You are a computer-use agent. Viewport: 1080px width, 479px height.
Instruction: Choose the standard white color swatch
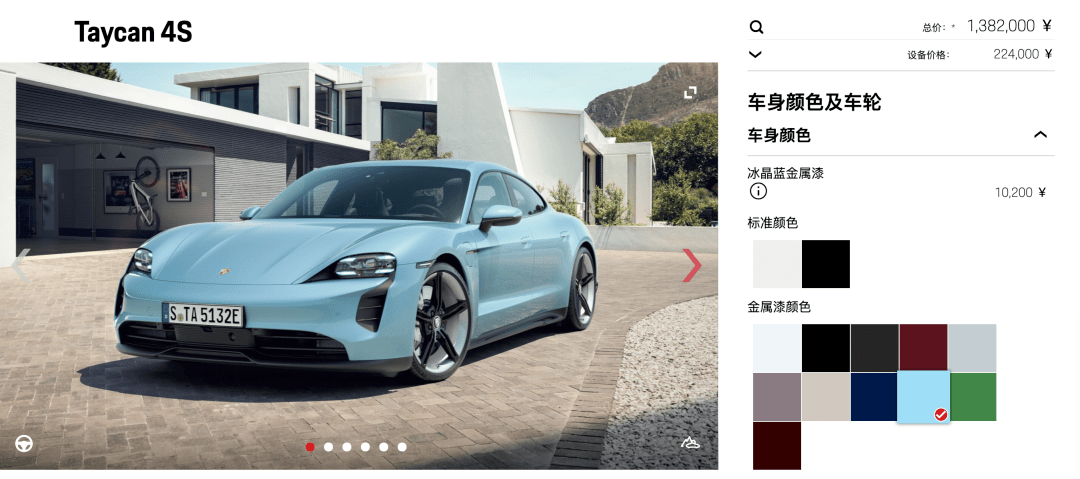(x=777, y=264)
